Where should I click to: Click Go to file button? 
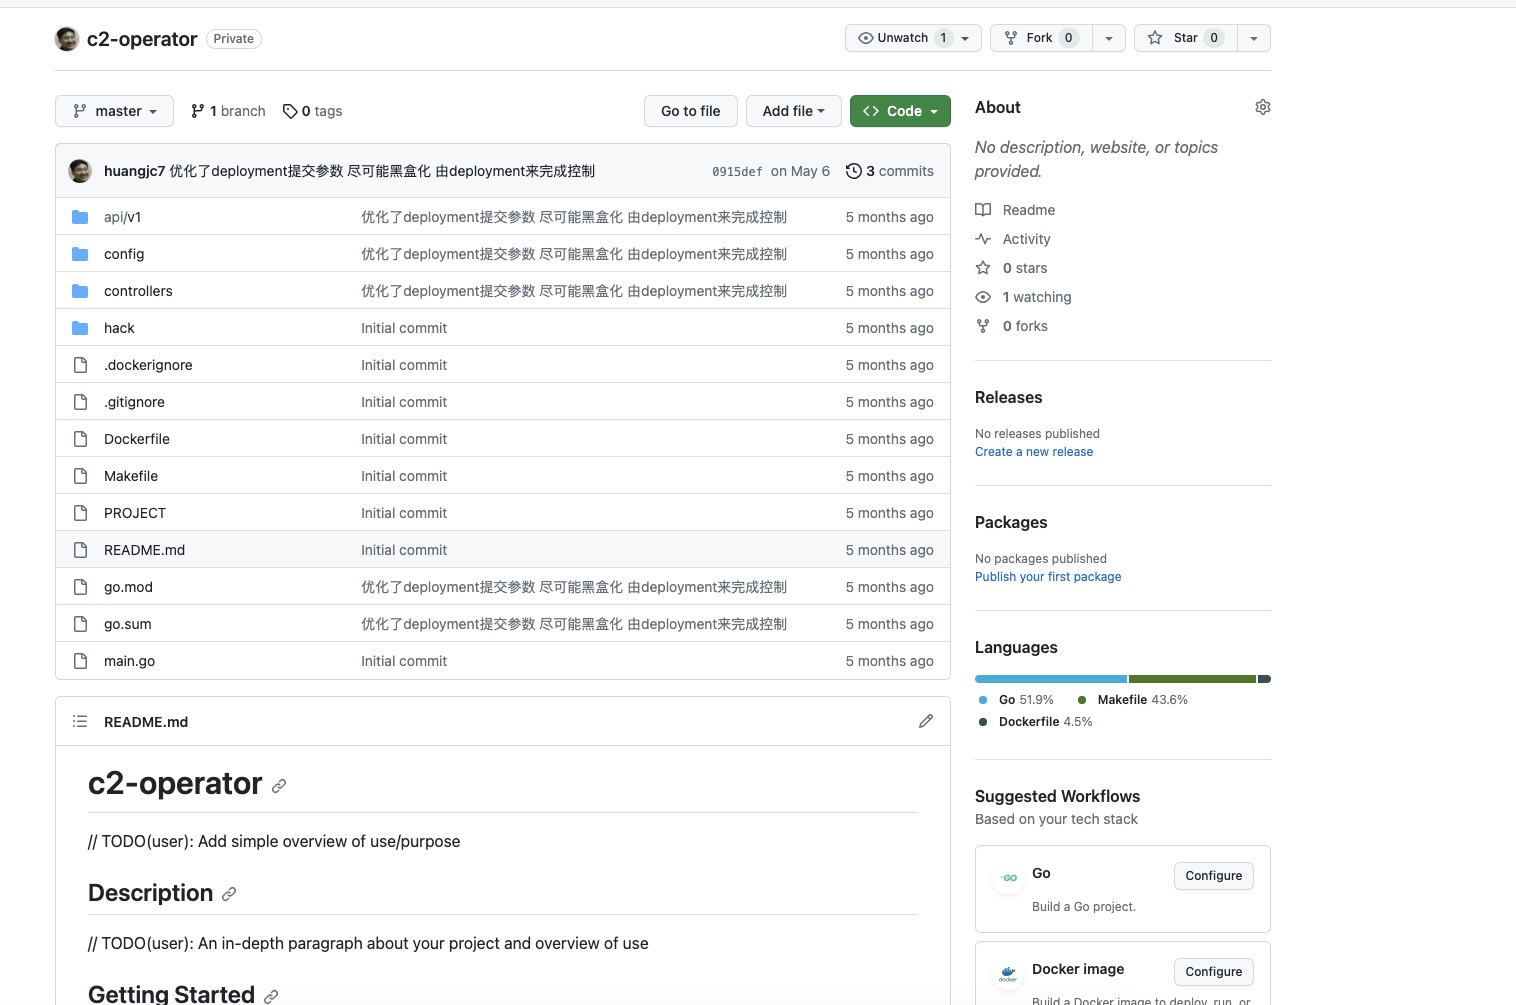(x=691, y=111)
